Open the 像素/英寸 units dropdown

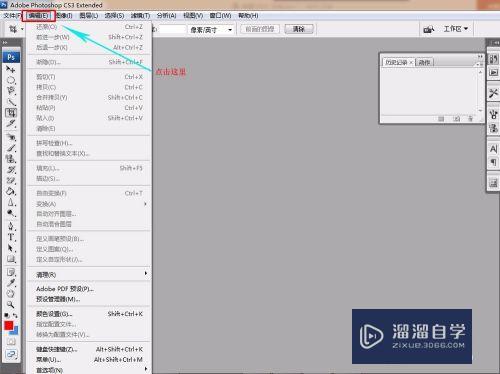[x=211, y=30]
